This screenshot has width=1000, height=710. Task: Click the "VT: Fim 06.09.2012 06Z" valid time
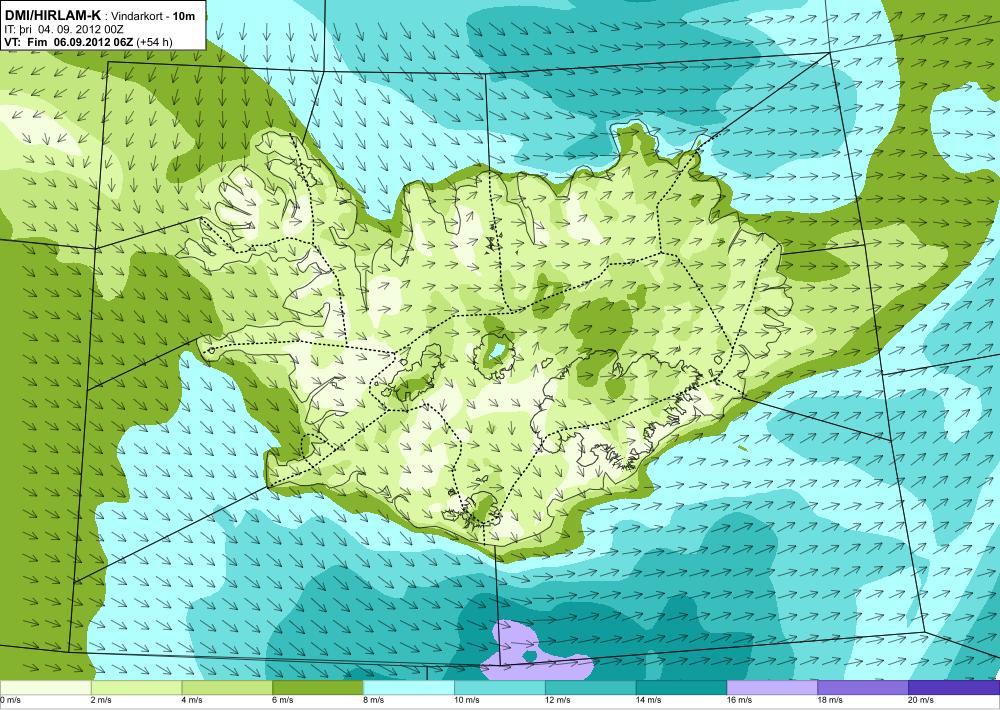(68, 43)
